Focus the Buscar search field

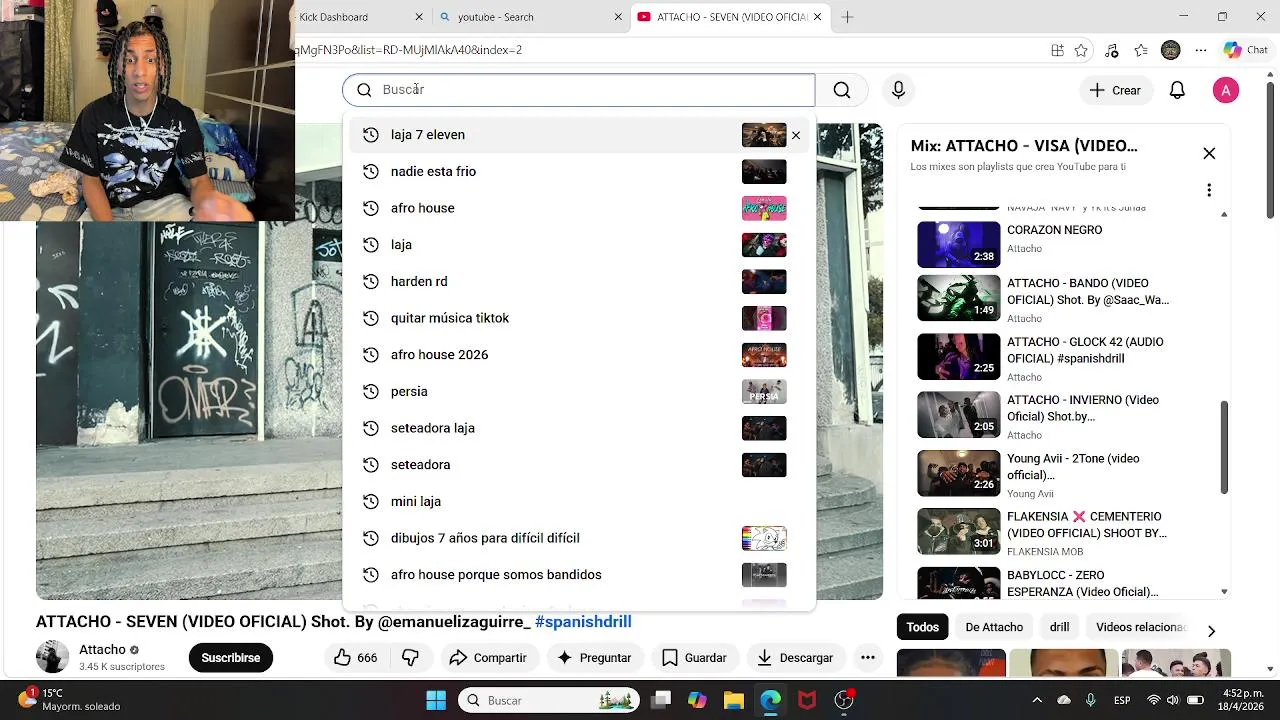click(x=578, y=90)
